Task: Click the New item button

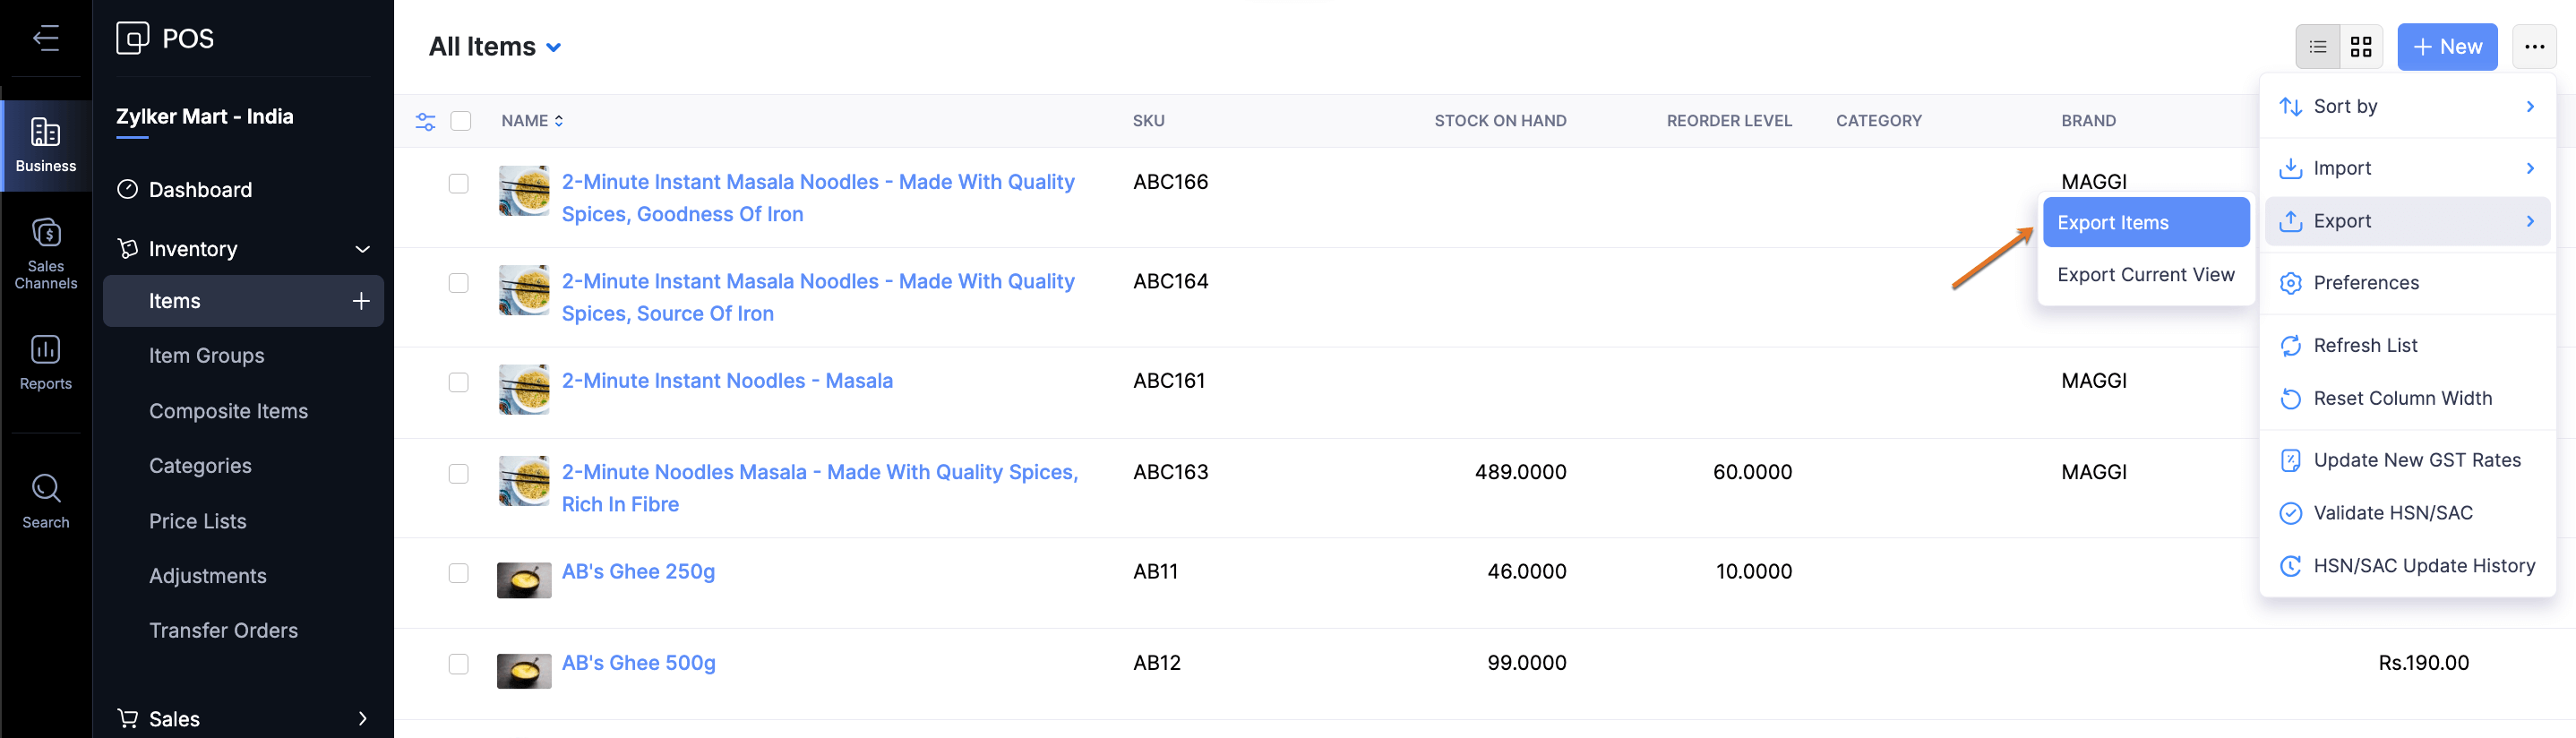Action: coord(2446,47)
